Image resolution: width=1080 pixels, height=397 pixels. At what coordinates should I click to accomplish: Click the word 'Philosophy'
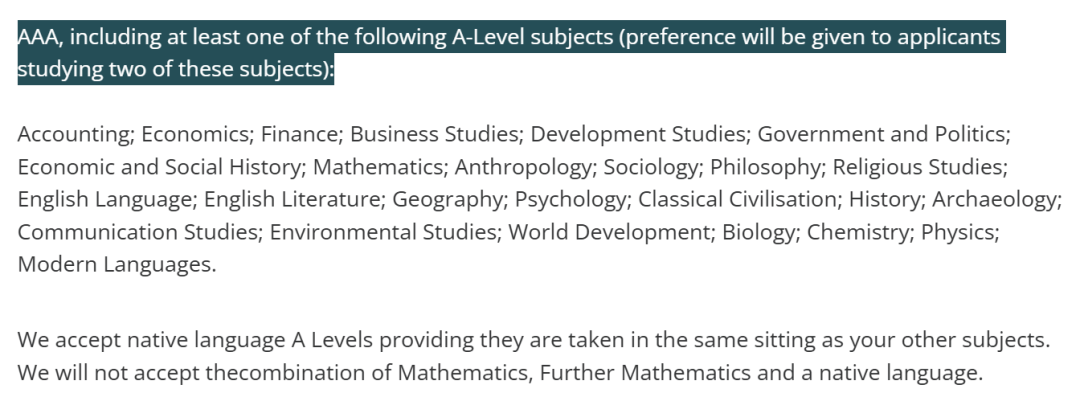click(x=765, y=167)
